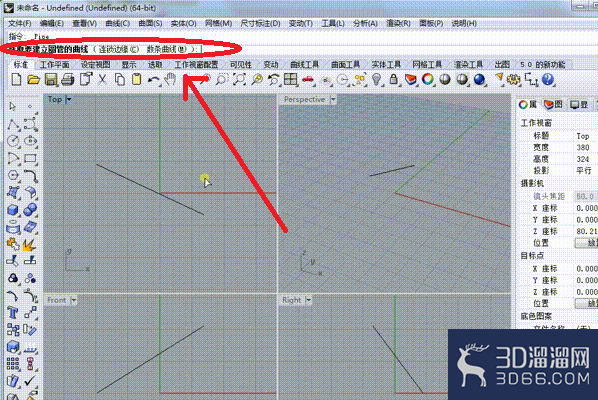Switch to the 工作平面 toolbar tab
Viewport: 598px width, 400px height.
coord(55,64)
